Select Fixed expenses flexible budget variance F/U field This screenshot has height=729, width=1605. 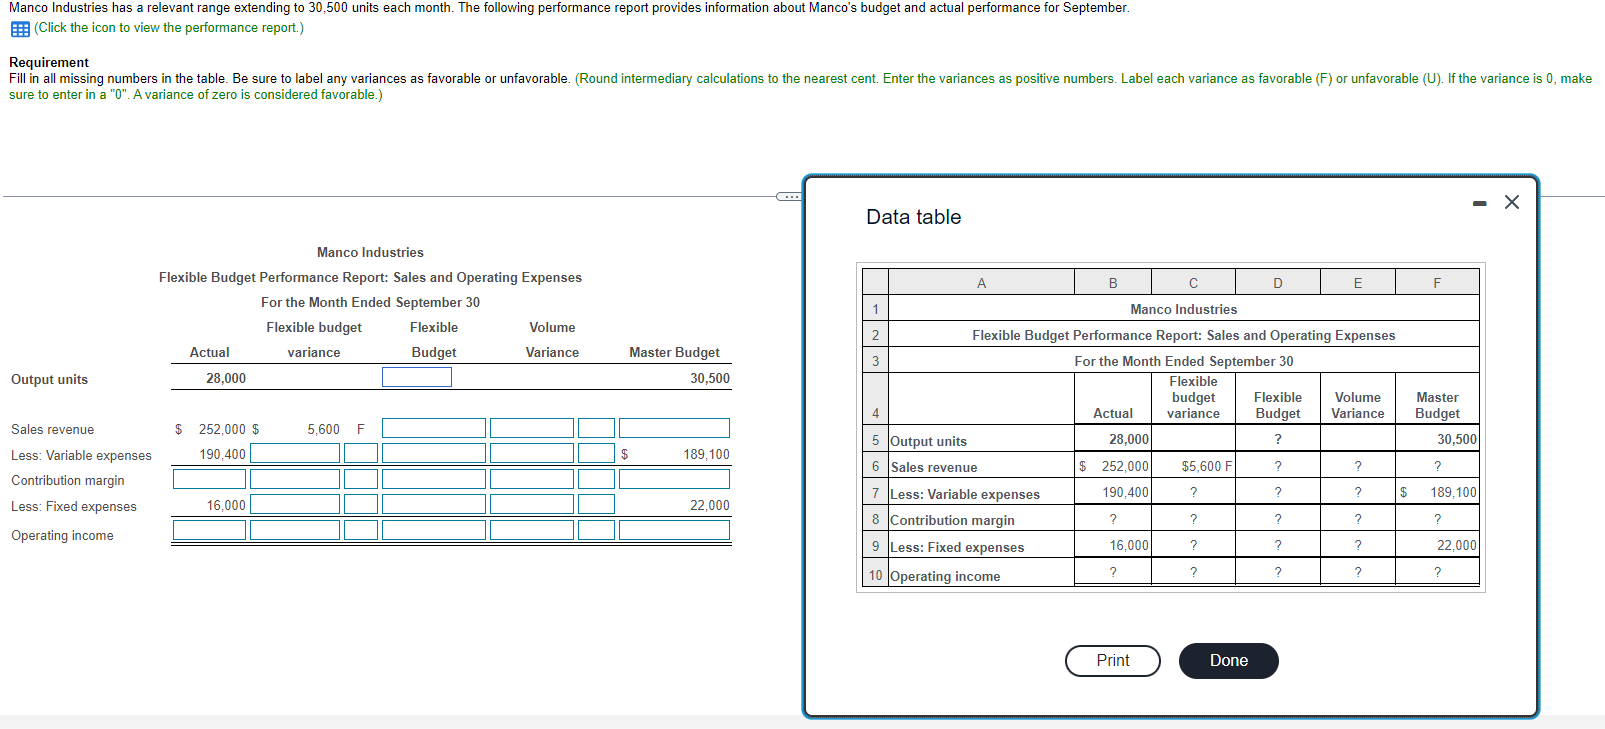[361, 504]
